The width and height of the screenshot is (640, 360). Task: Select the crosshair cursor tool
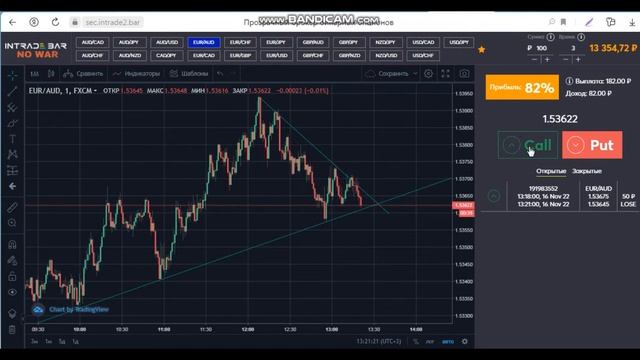pos(13,75)
